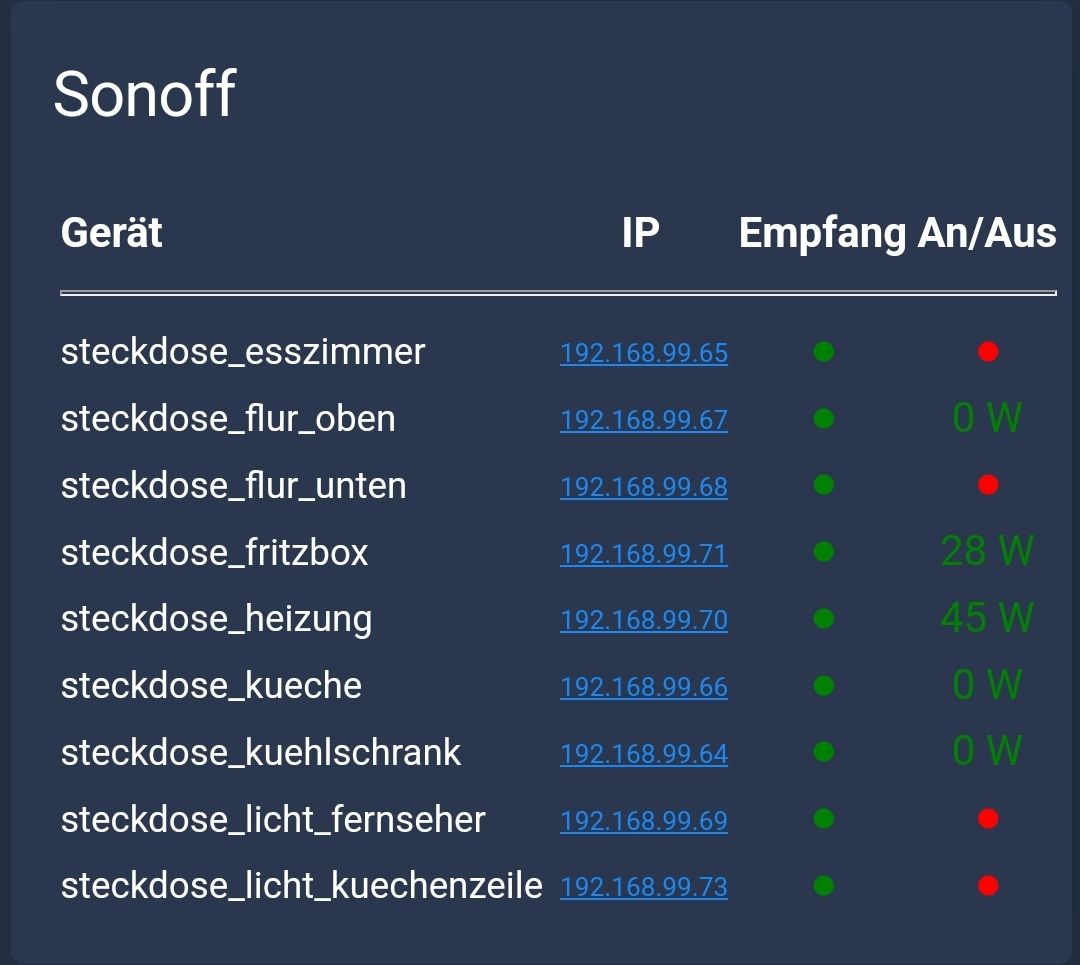The image size is (1080, 965).
Task: Toggle red on/off indicator for steckdose_licht_kuechenzeile
Action: click(x=988, y=886)
